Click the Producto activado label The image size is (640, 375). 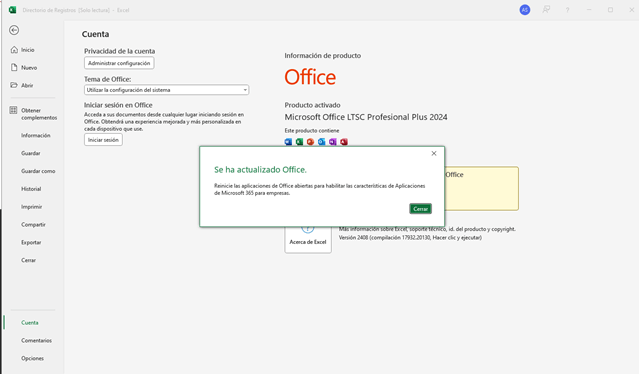pos(312,105)
